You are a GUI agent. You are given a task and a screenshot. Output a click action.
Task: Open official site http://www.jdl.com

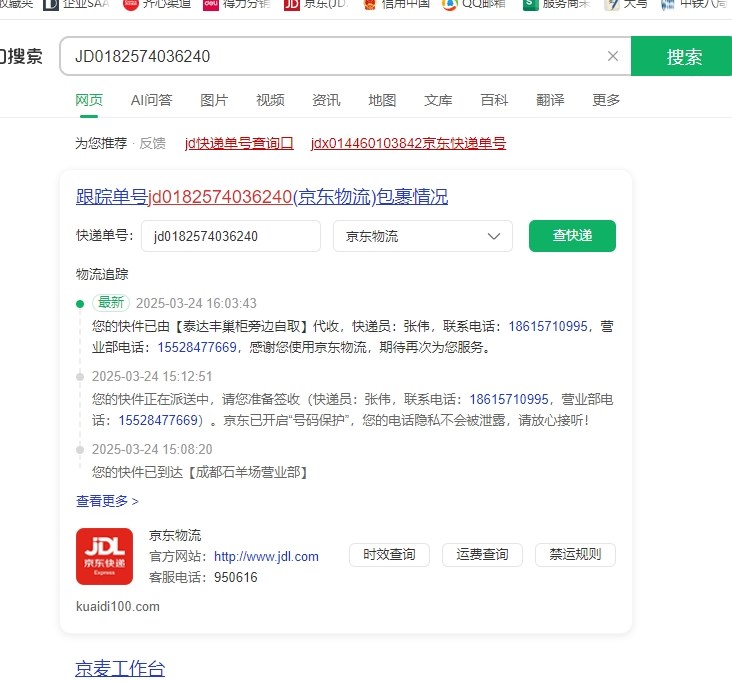pos(266,556)
